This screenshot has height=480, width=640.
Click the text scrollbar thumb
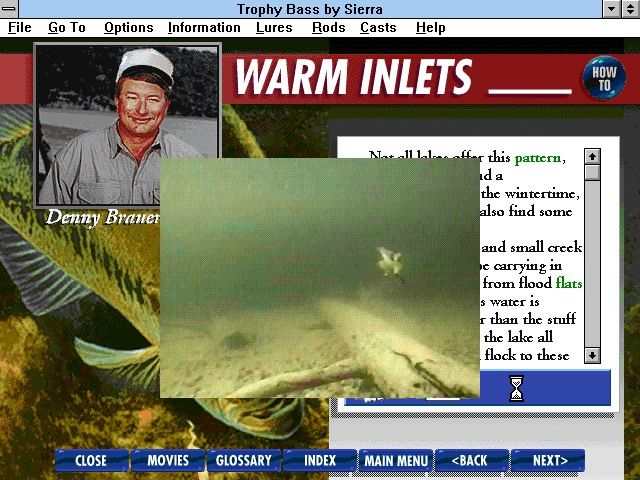pyautogui.click(x=592, y=172)
